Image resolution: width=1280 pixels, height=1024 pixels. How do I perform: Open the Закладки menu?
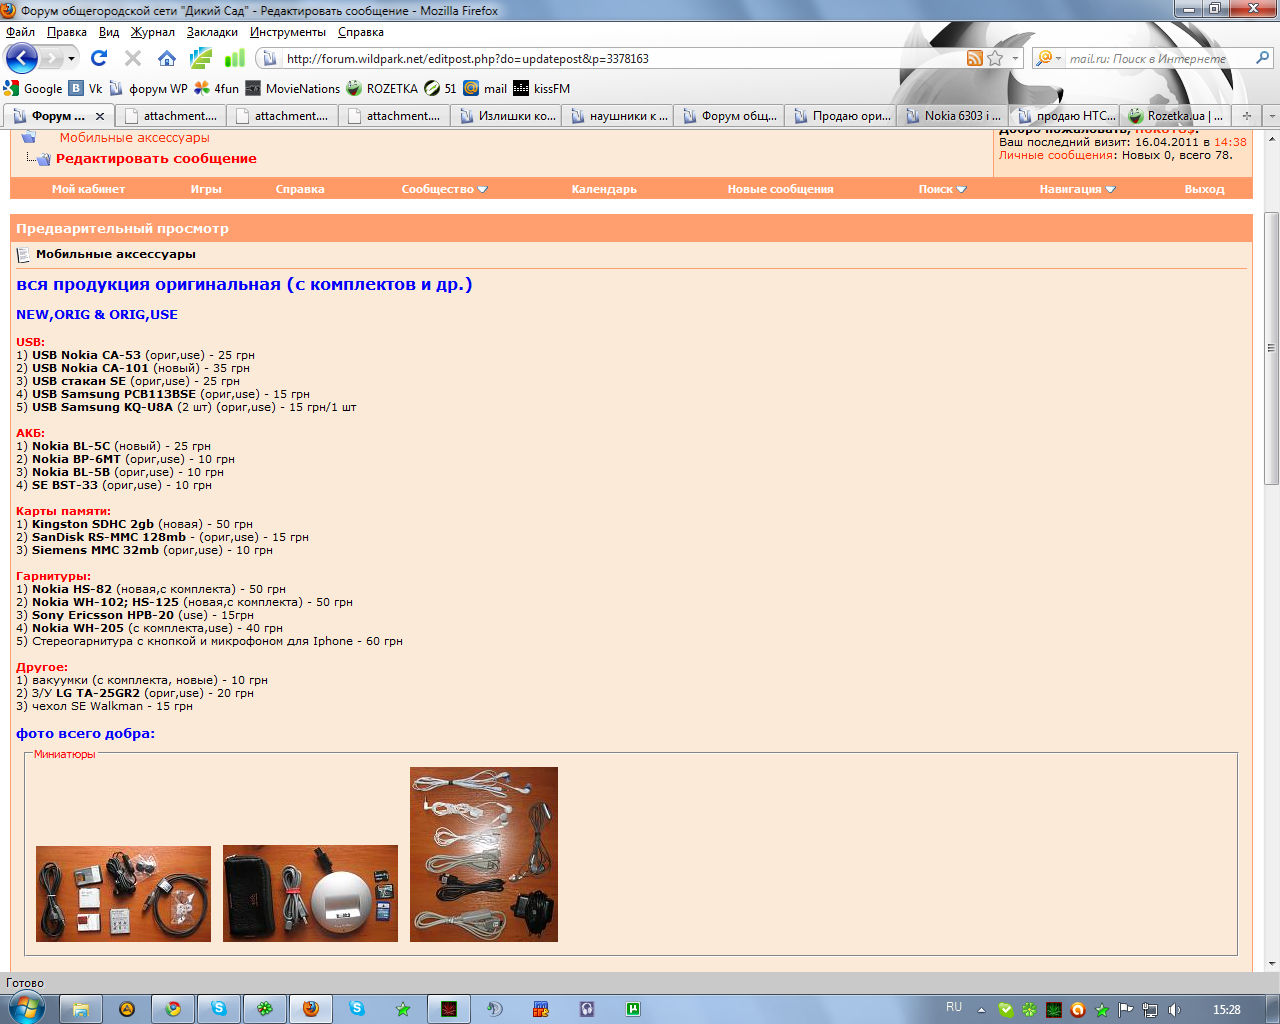212,32
